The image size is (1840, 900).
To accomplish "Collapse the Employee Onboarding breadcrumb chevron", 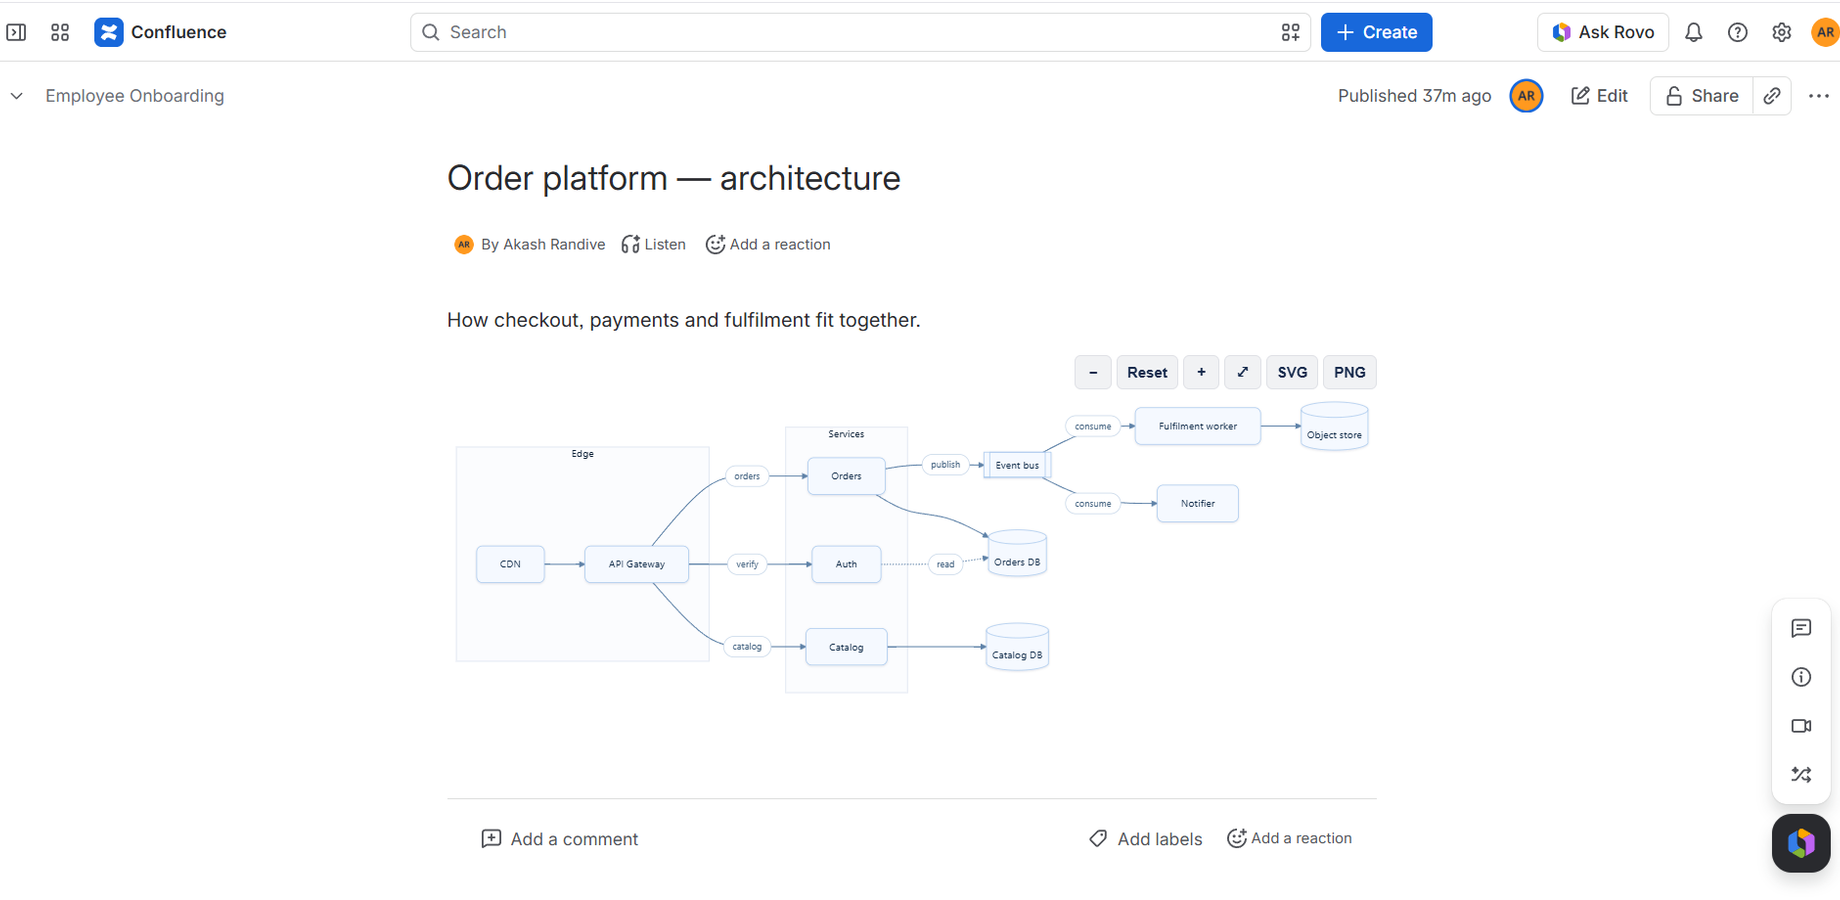I will pyautogui.click(x=17, y=96).
